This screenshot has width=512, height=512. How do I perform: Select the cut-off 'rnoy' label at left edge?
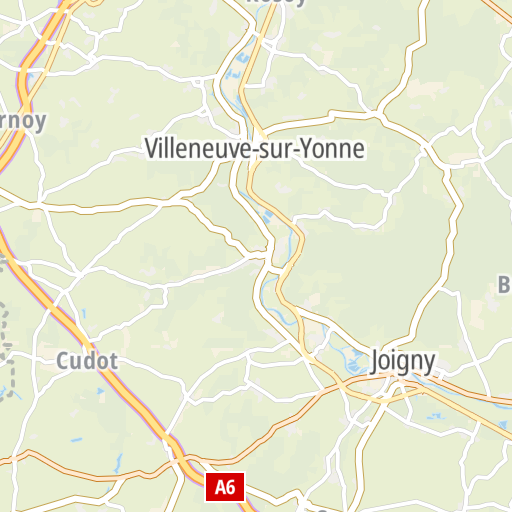(x=23, y=121)
